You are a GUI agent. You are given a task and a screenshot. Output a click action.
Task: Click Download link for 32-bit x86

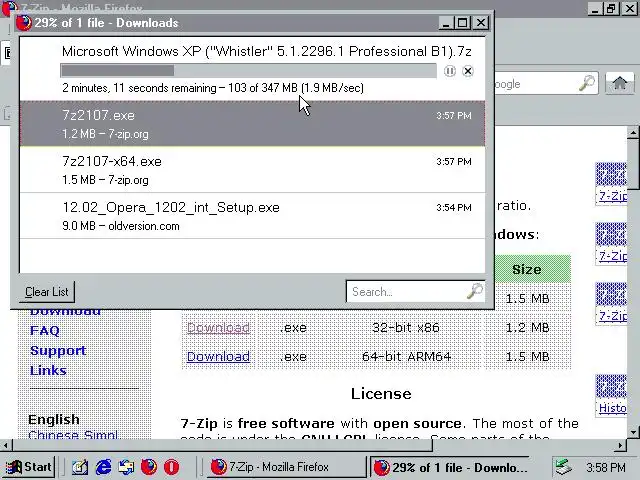coord(218,328)
